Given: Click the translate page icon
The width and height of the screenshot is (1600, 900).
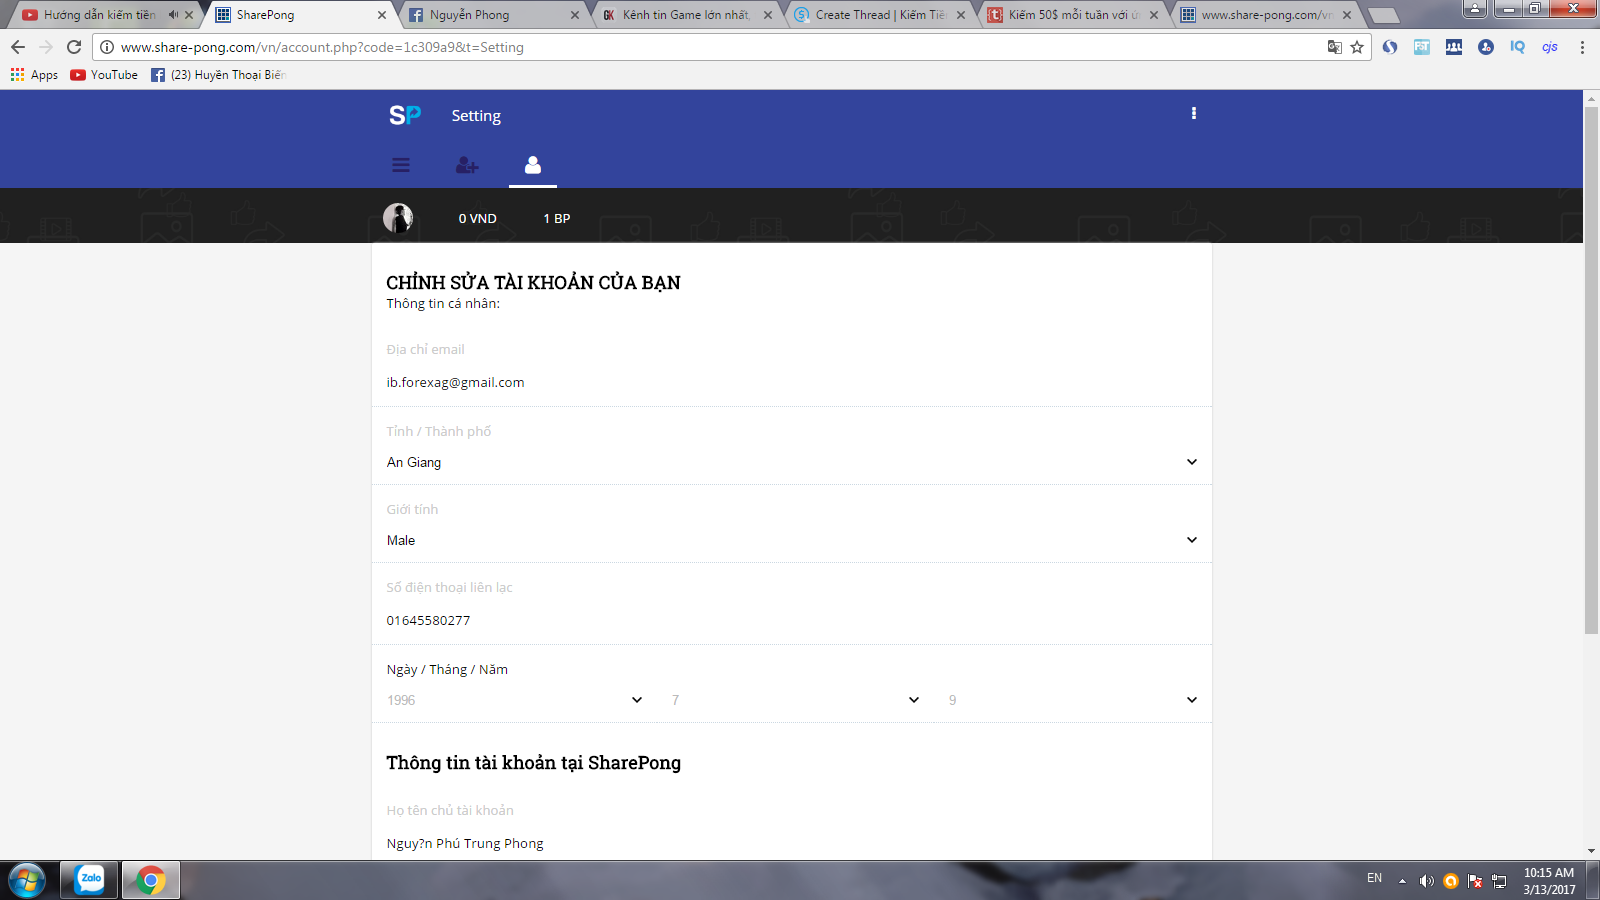Looking at the screenshot, I should tap(1334, 47).
